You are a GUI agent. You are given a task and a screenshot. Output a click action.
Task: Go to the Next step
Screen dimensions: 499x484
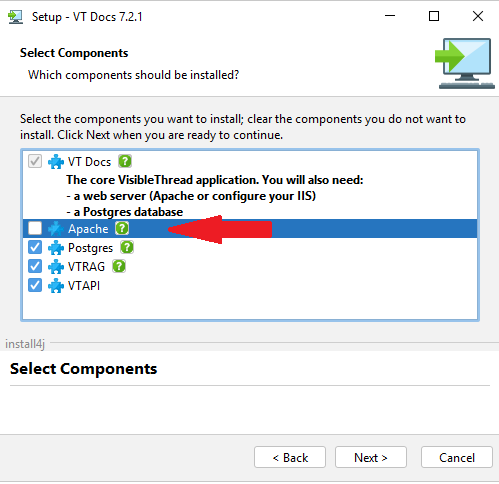click(x=371, y=457)
